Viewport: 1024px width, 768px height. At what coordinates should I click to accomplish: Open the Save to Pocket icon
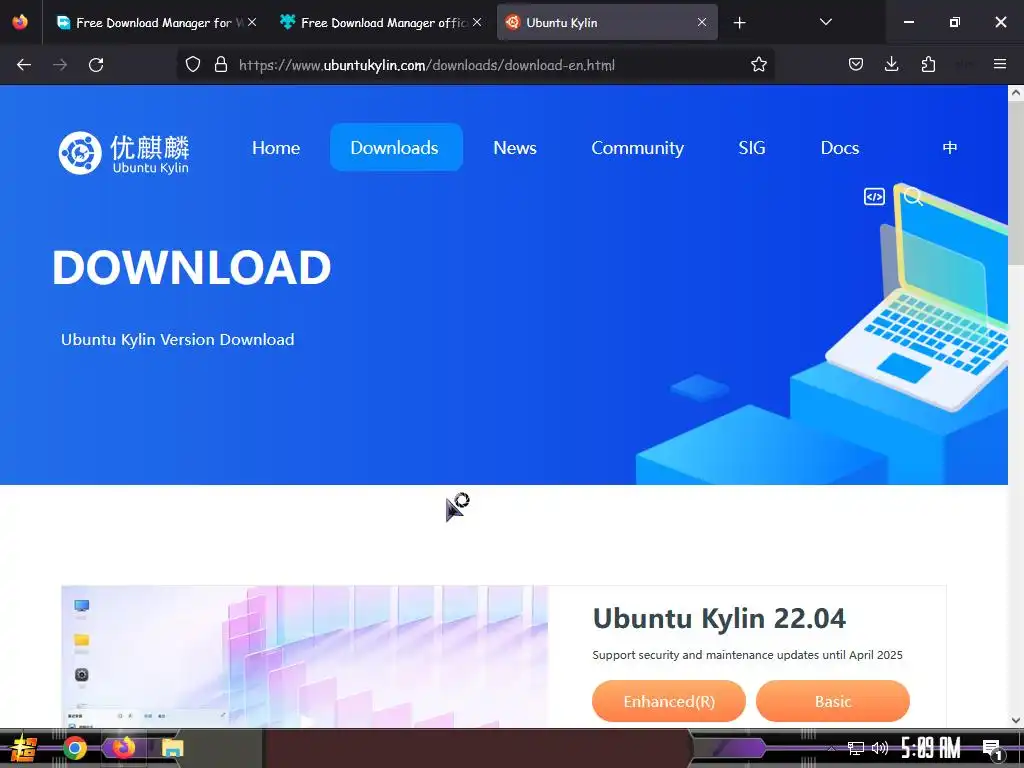(x=856, y=65)
